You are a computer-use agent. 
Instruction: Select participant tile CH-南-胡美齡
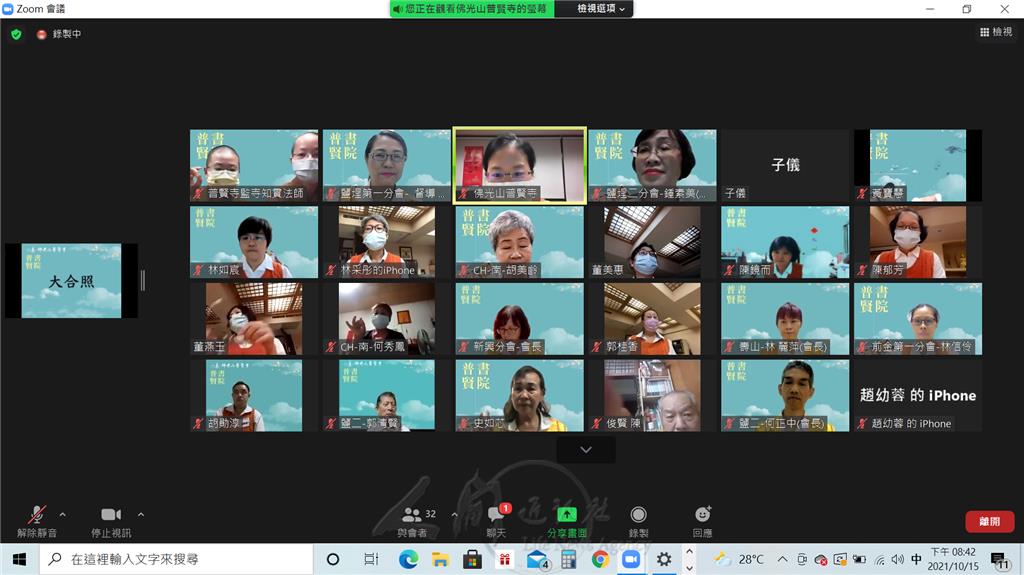[x=520, y=242]
